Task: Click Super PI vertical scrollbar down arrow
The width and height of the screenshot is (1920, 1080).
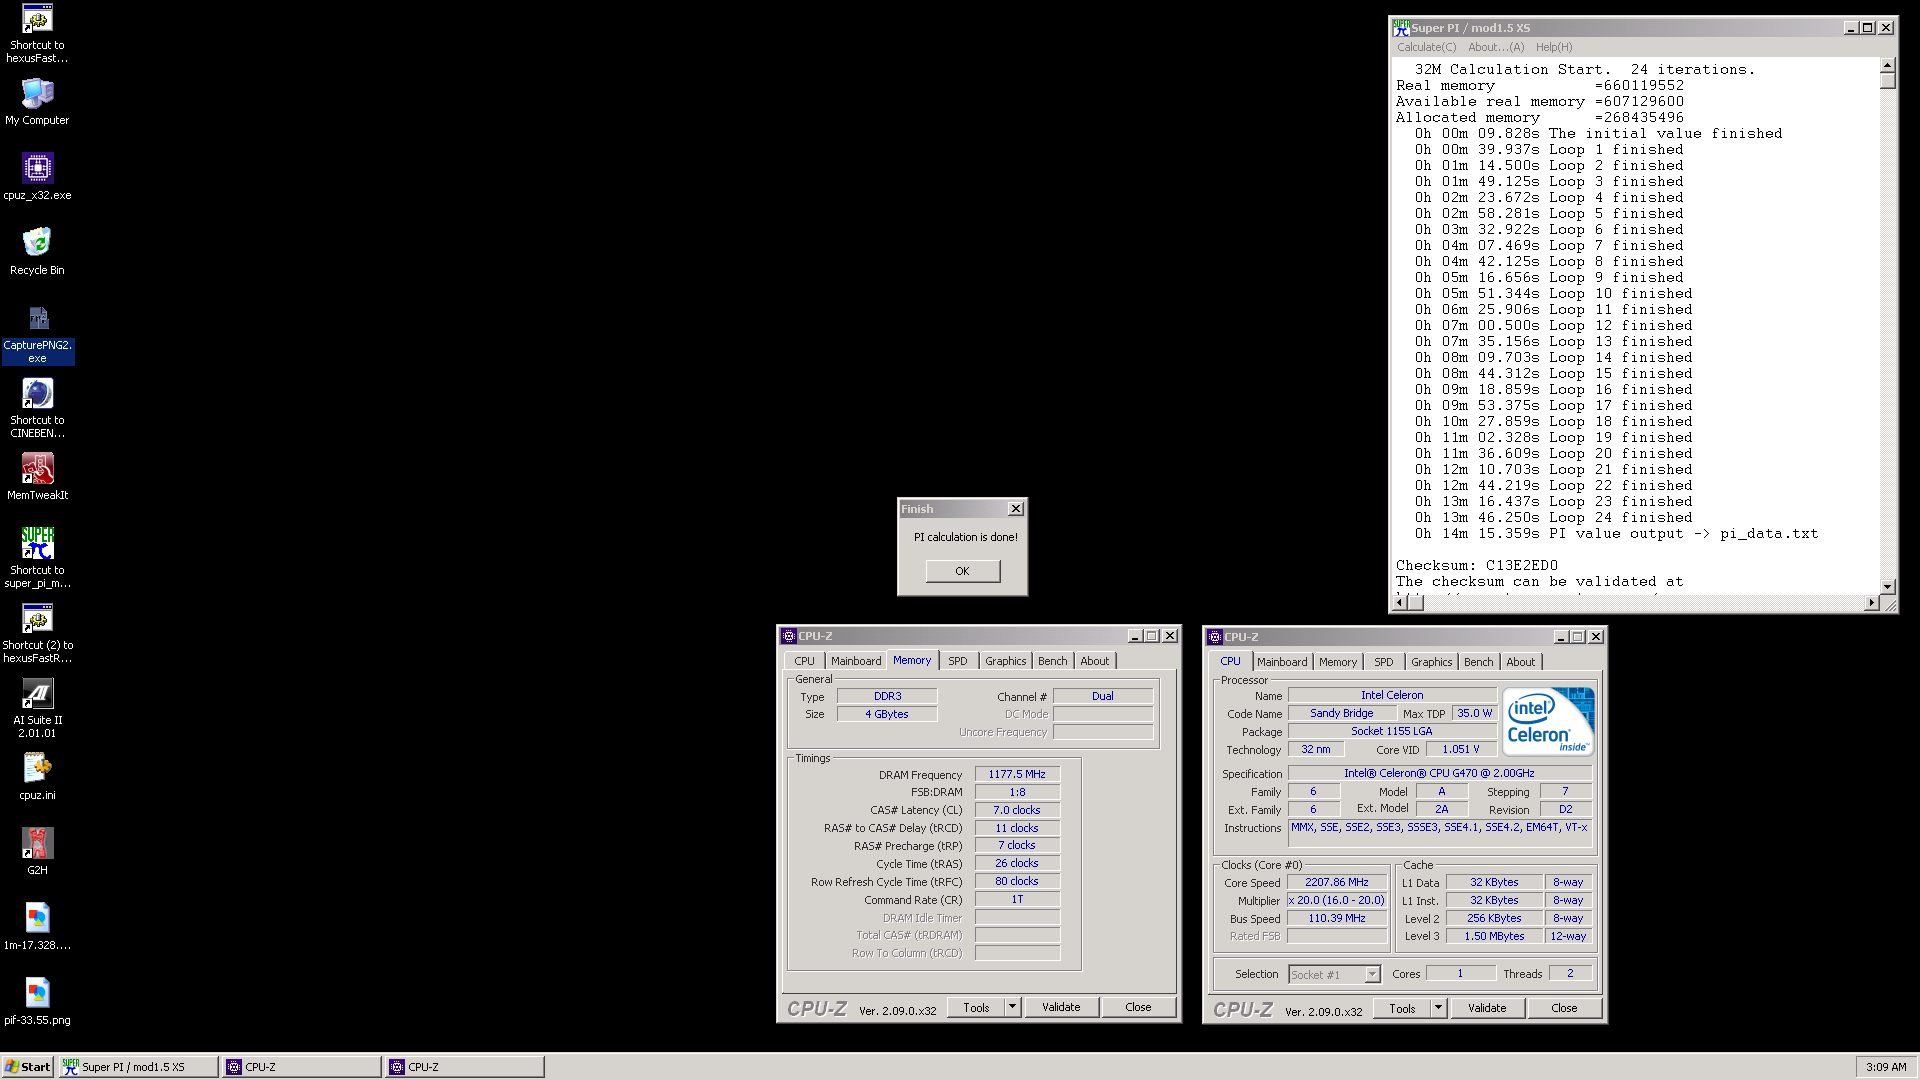Action: pos(1888,586)
